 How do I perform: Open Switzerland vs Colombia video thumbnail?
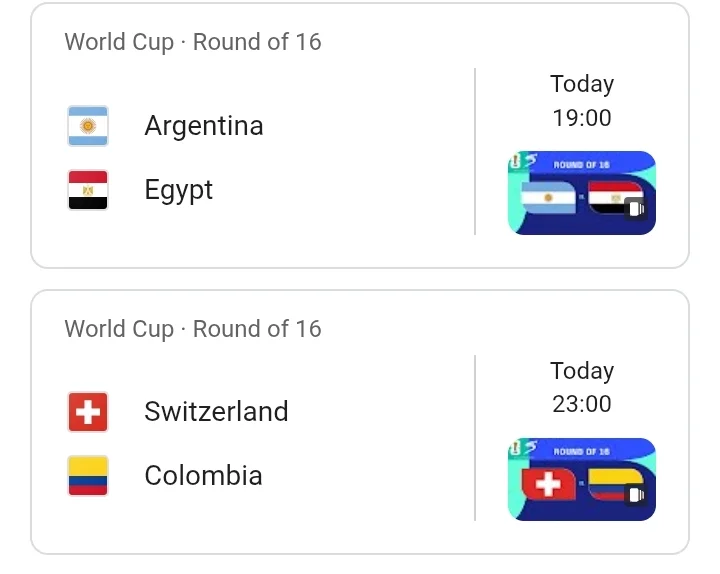point(581,479)
